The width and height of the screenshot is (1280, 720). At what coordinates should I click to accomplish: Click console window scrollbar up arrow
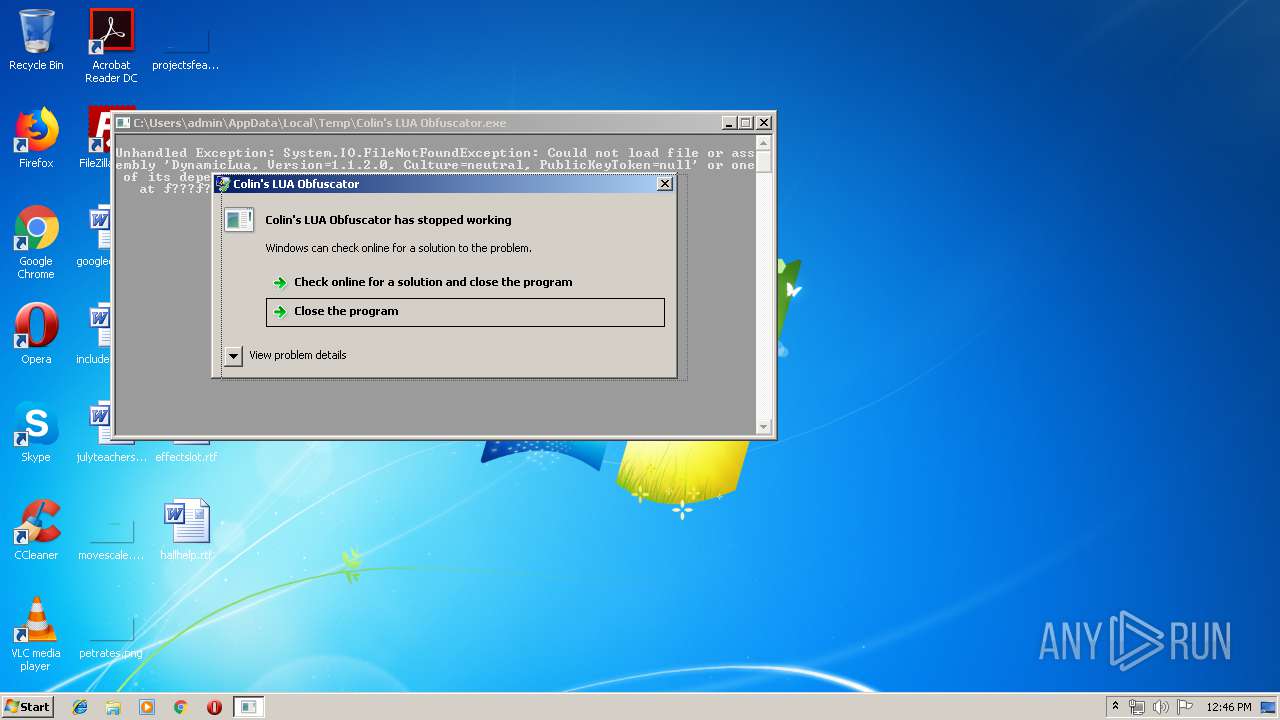[764, 144]
